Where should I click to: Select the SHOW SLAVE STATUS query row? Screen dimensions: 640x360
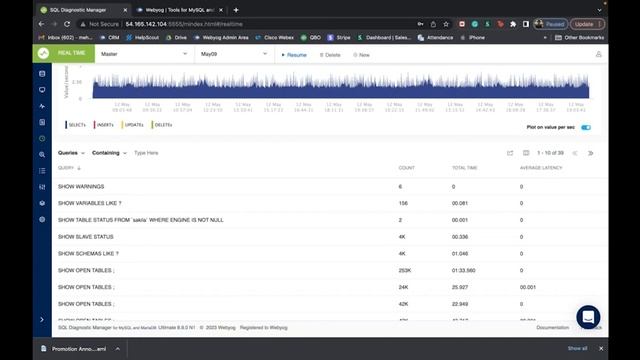pyautogui.click(x=330, y=237)
